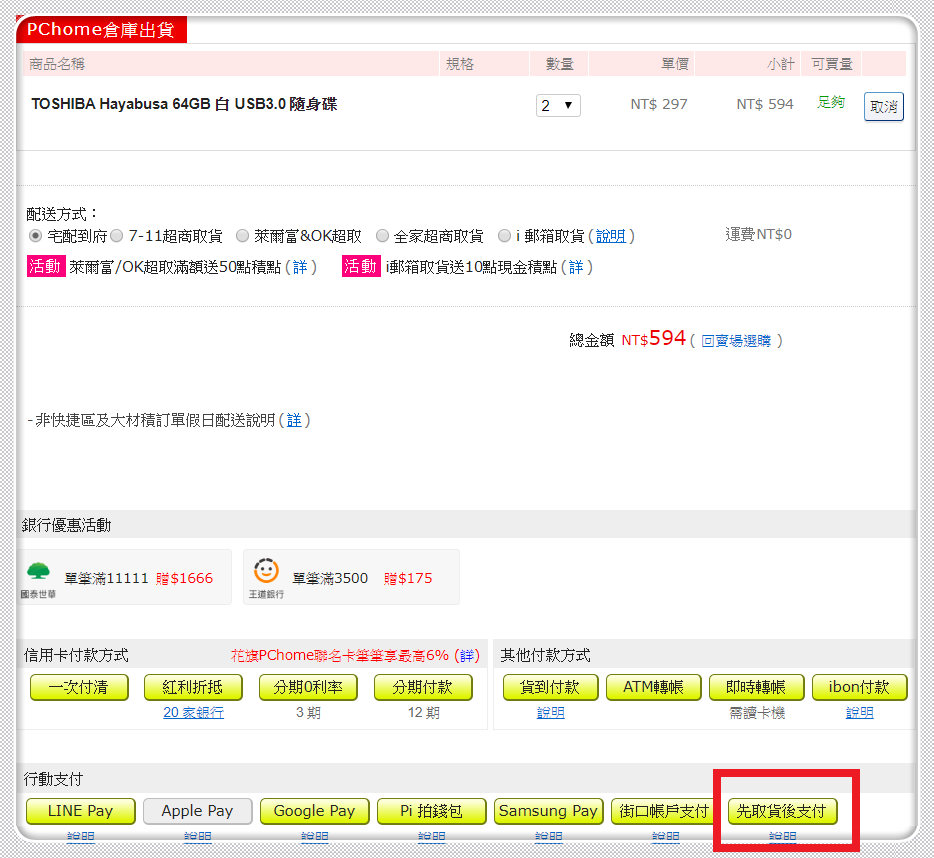Pay with Apple Pay button
Image resolution: width=934 pixels, height=858 pixels.
coord(198,812)
